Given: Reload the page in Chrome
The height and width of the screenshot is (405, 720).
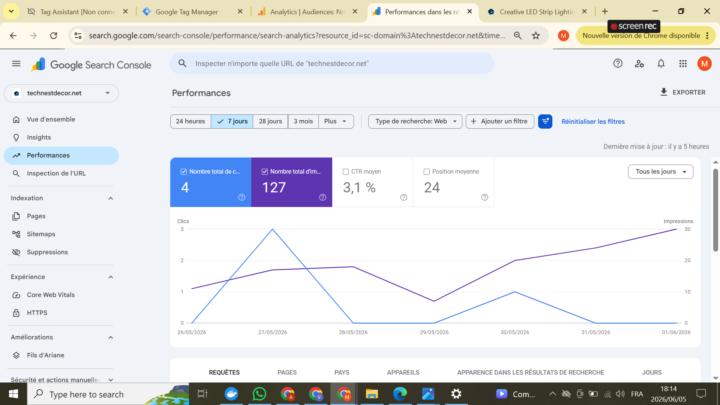Looking at the screenshot, I should tap(54, 35).
